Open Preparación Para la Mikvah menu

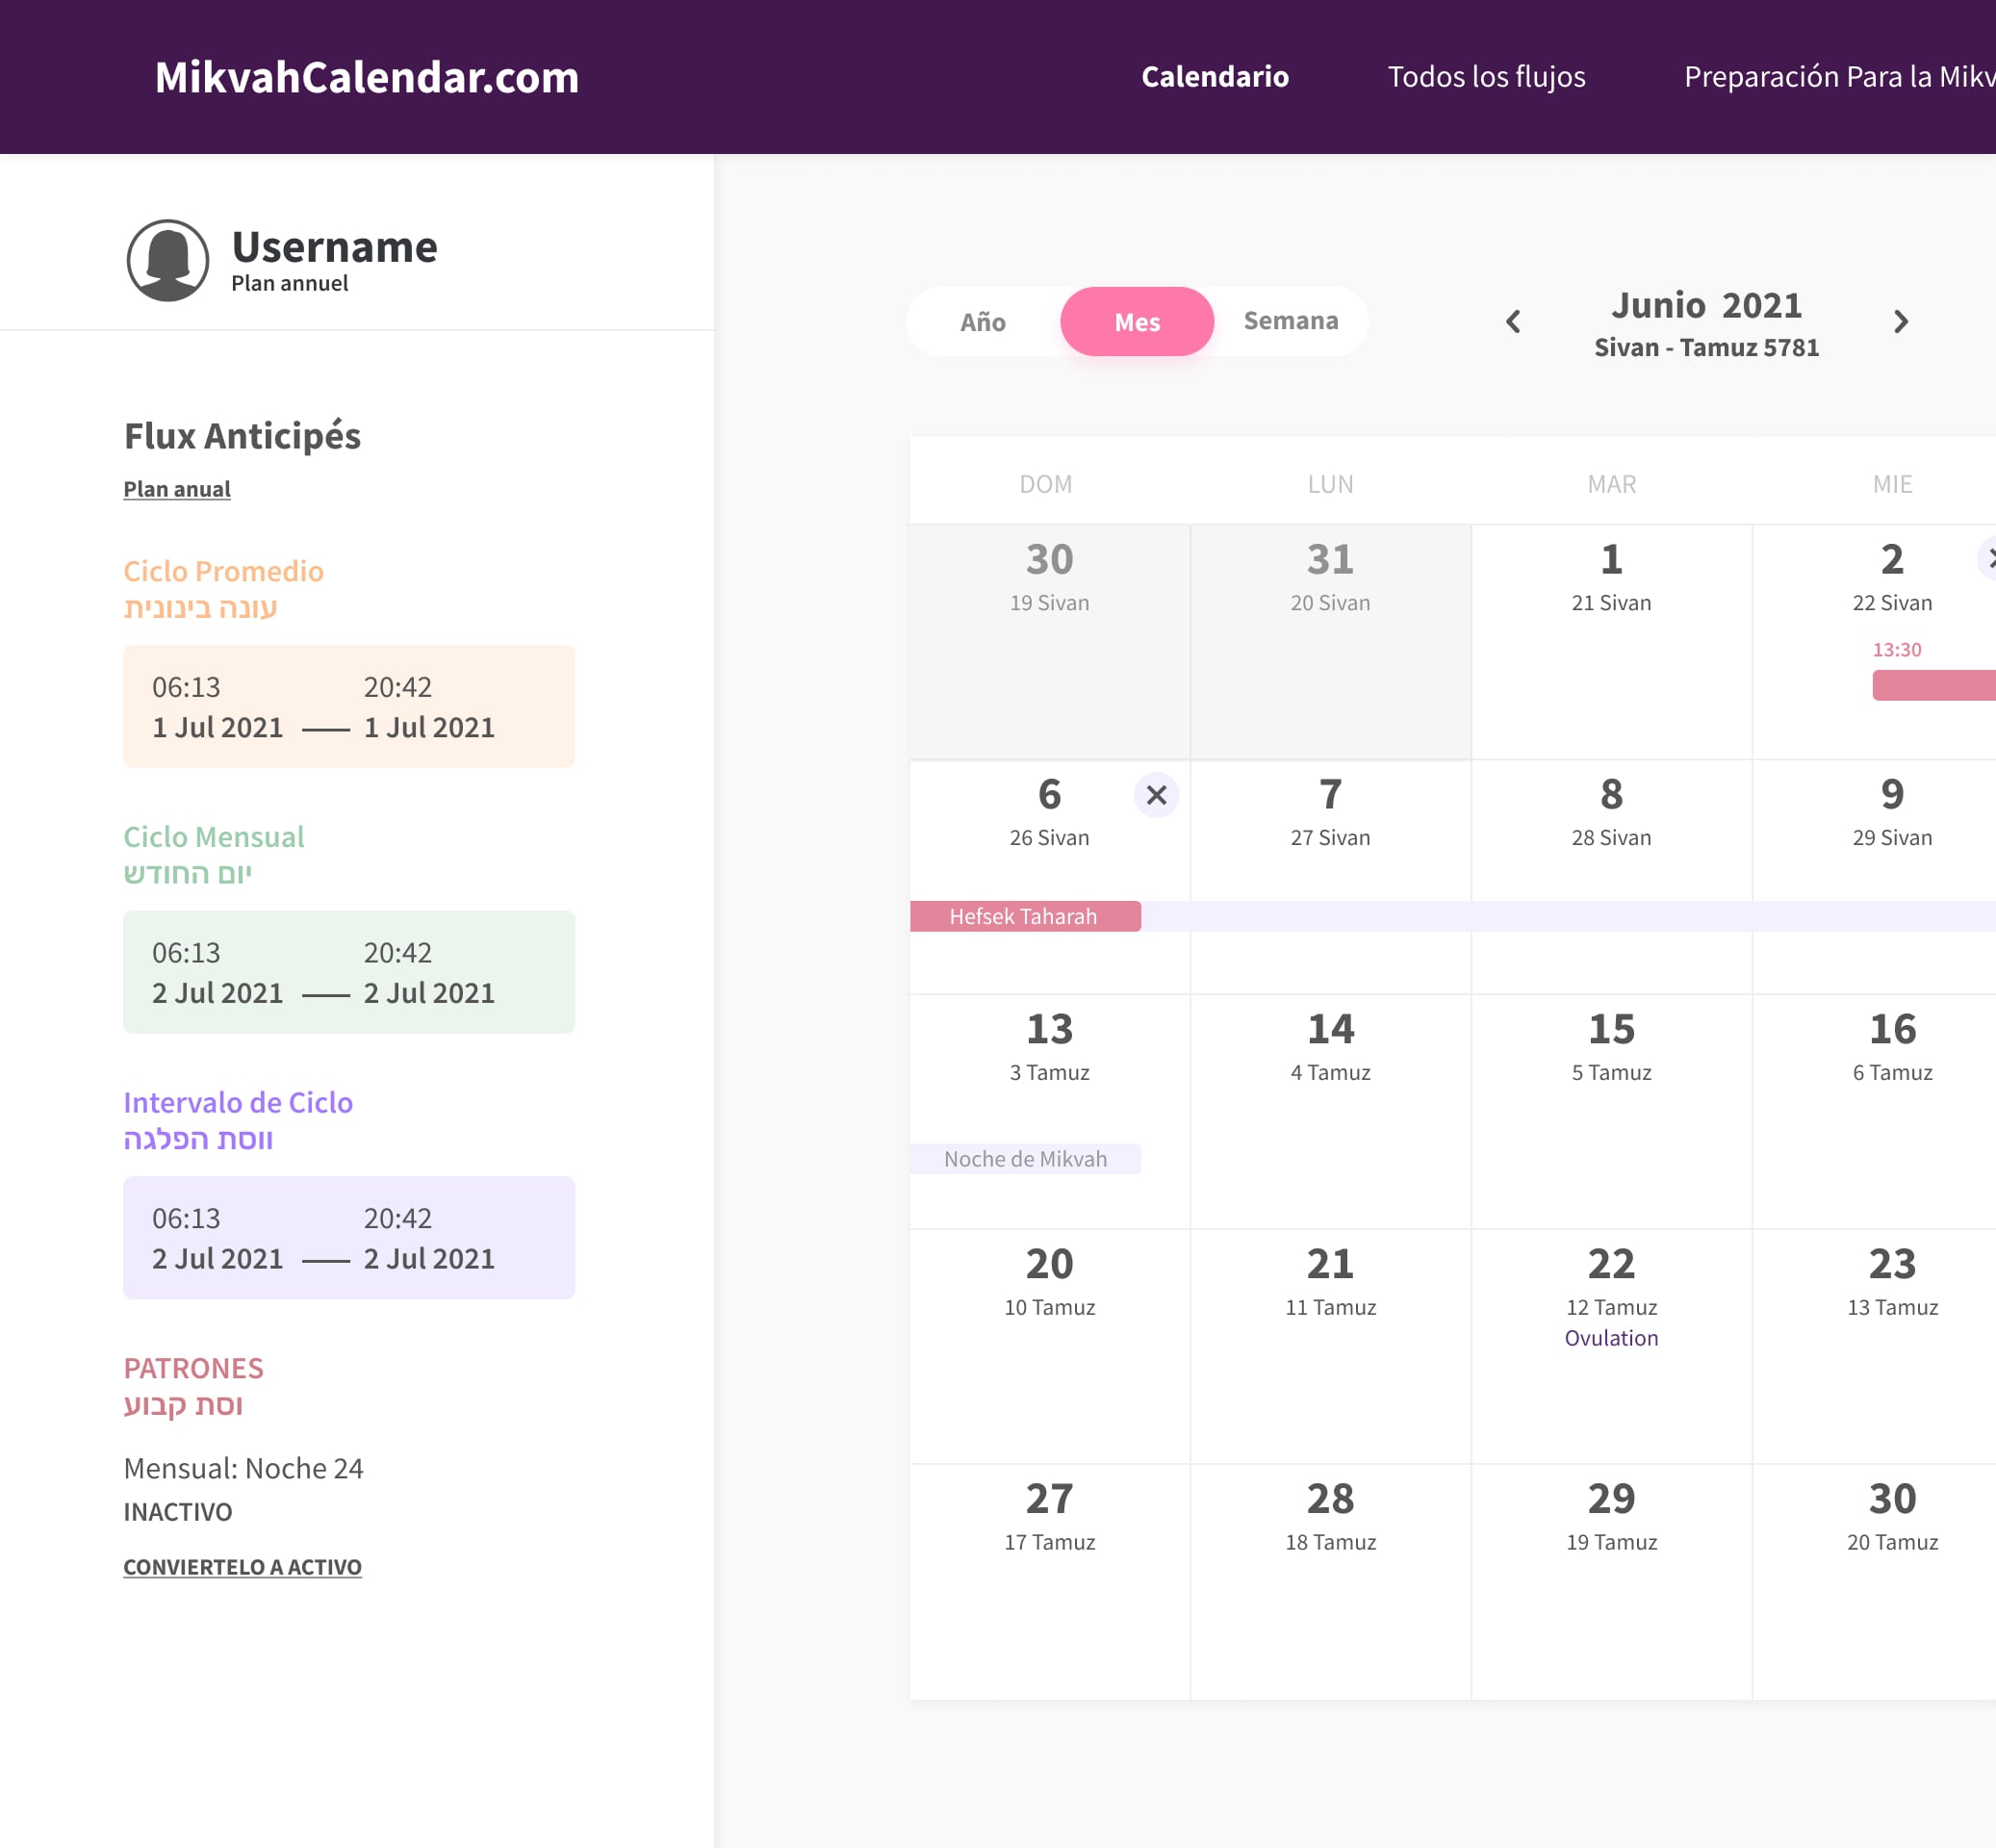pos(1838,77)
